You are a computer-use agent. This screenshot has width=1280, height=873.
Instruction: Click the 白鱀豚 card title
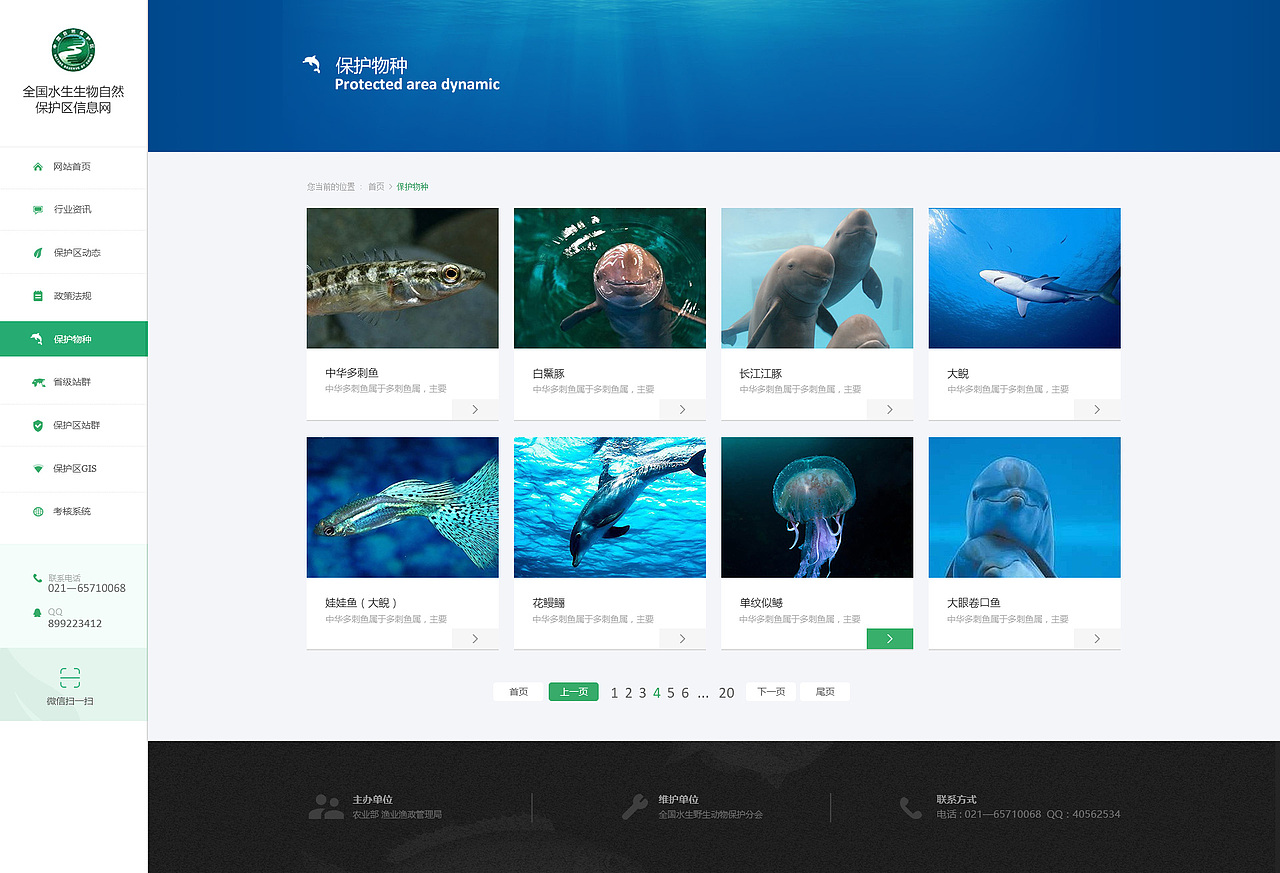549,373
